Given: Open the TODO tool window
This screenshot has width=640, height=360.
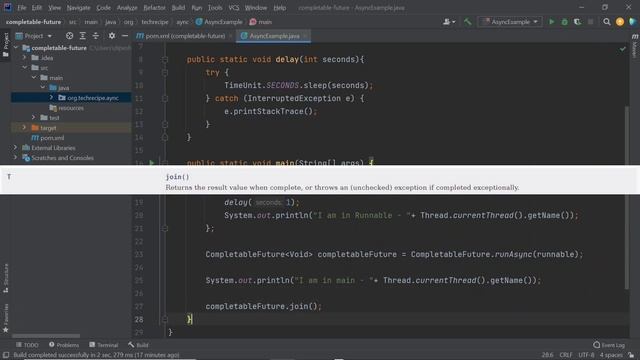Looking at the screenshot, I should tap(27, 345).
